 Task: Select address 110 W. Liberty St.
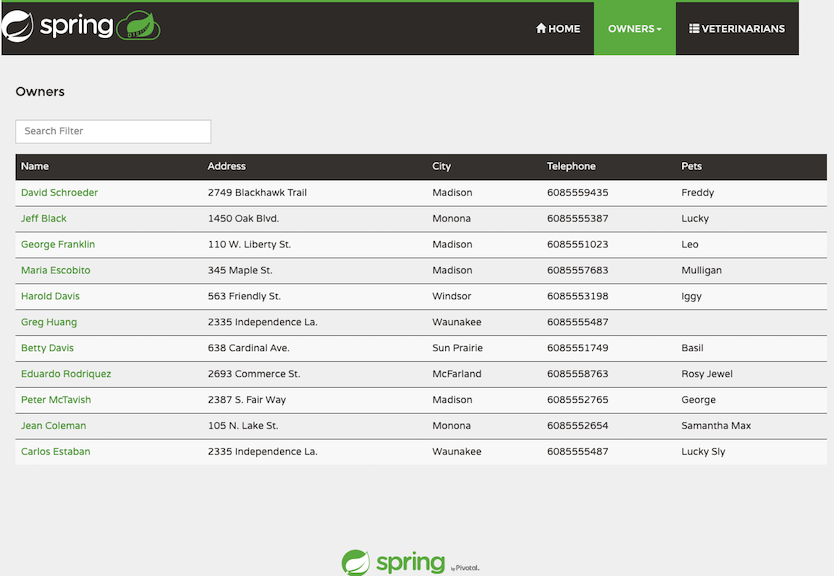click(x=249, y=245)
